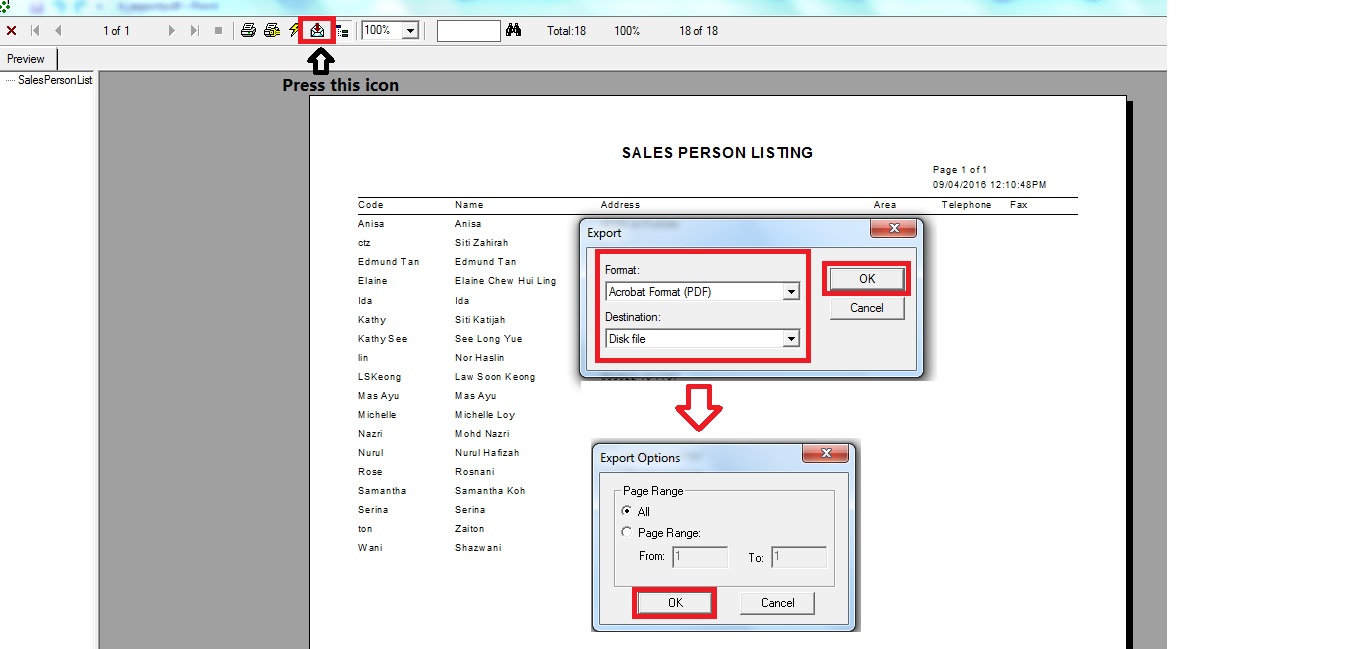This screenshot has height=649, width=1360.
Task: Go to the next page arrow
Action: point(172,30)
